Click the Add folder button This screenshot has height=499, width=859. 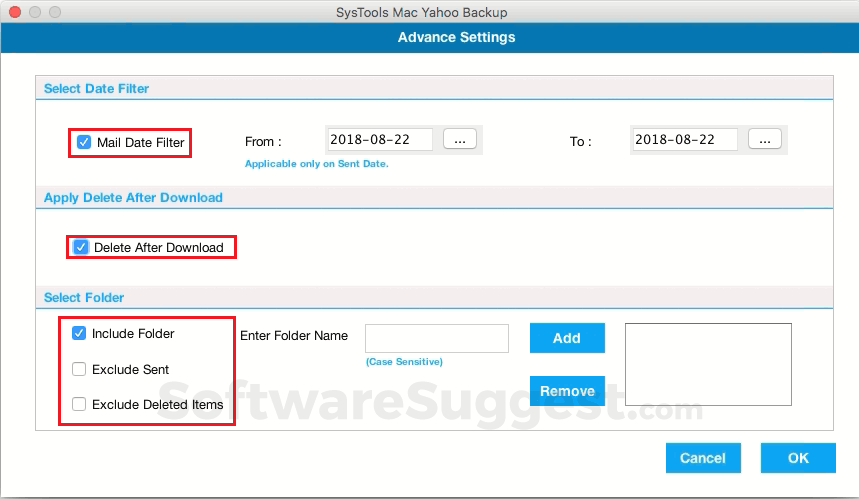pos(567,338)
